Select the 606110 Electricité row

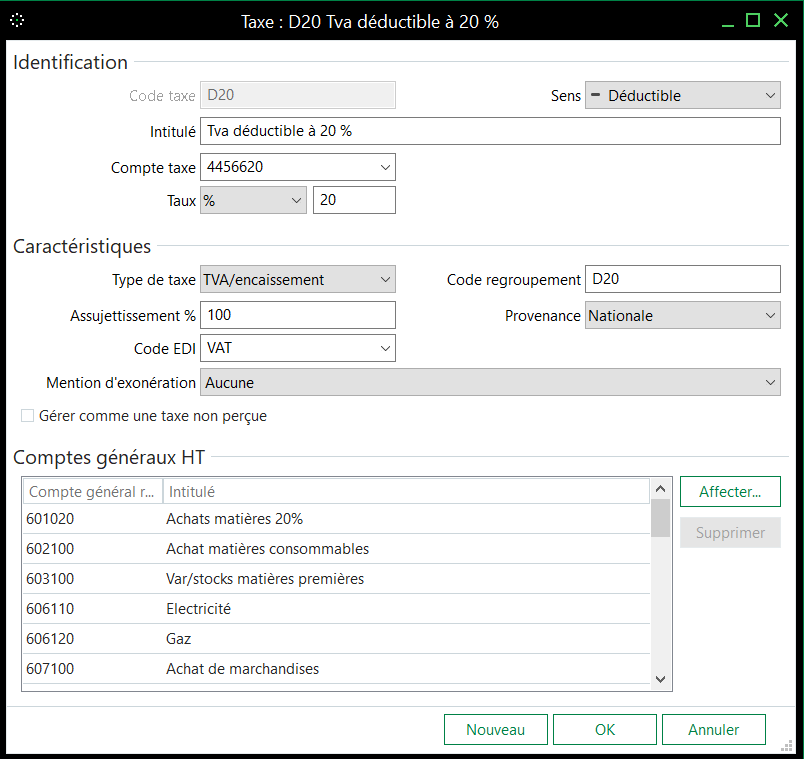[x=335, y=609]
